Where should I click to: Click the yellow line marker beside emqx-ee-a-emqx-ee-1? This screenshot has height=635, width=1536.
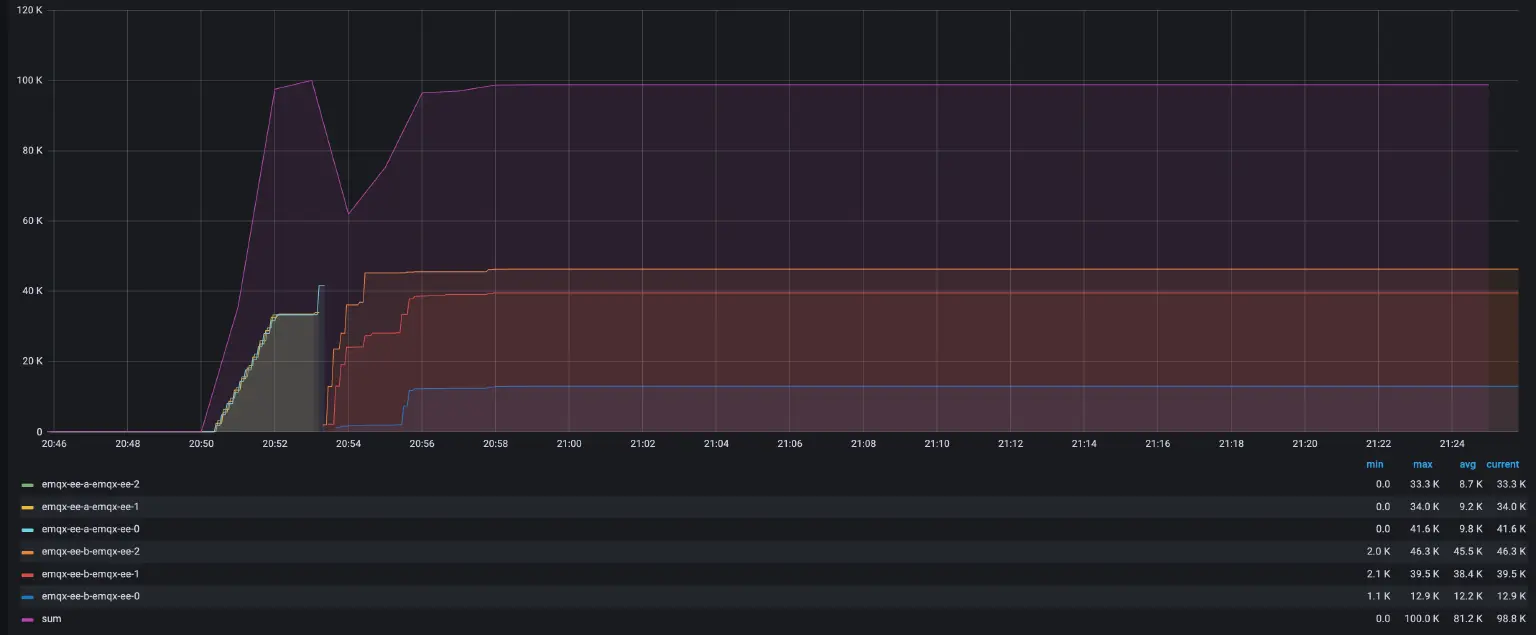28,506
